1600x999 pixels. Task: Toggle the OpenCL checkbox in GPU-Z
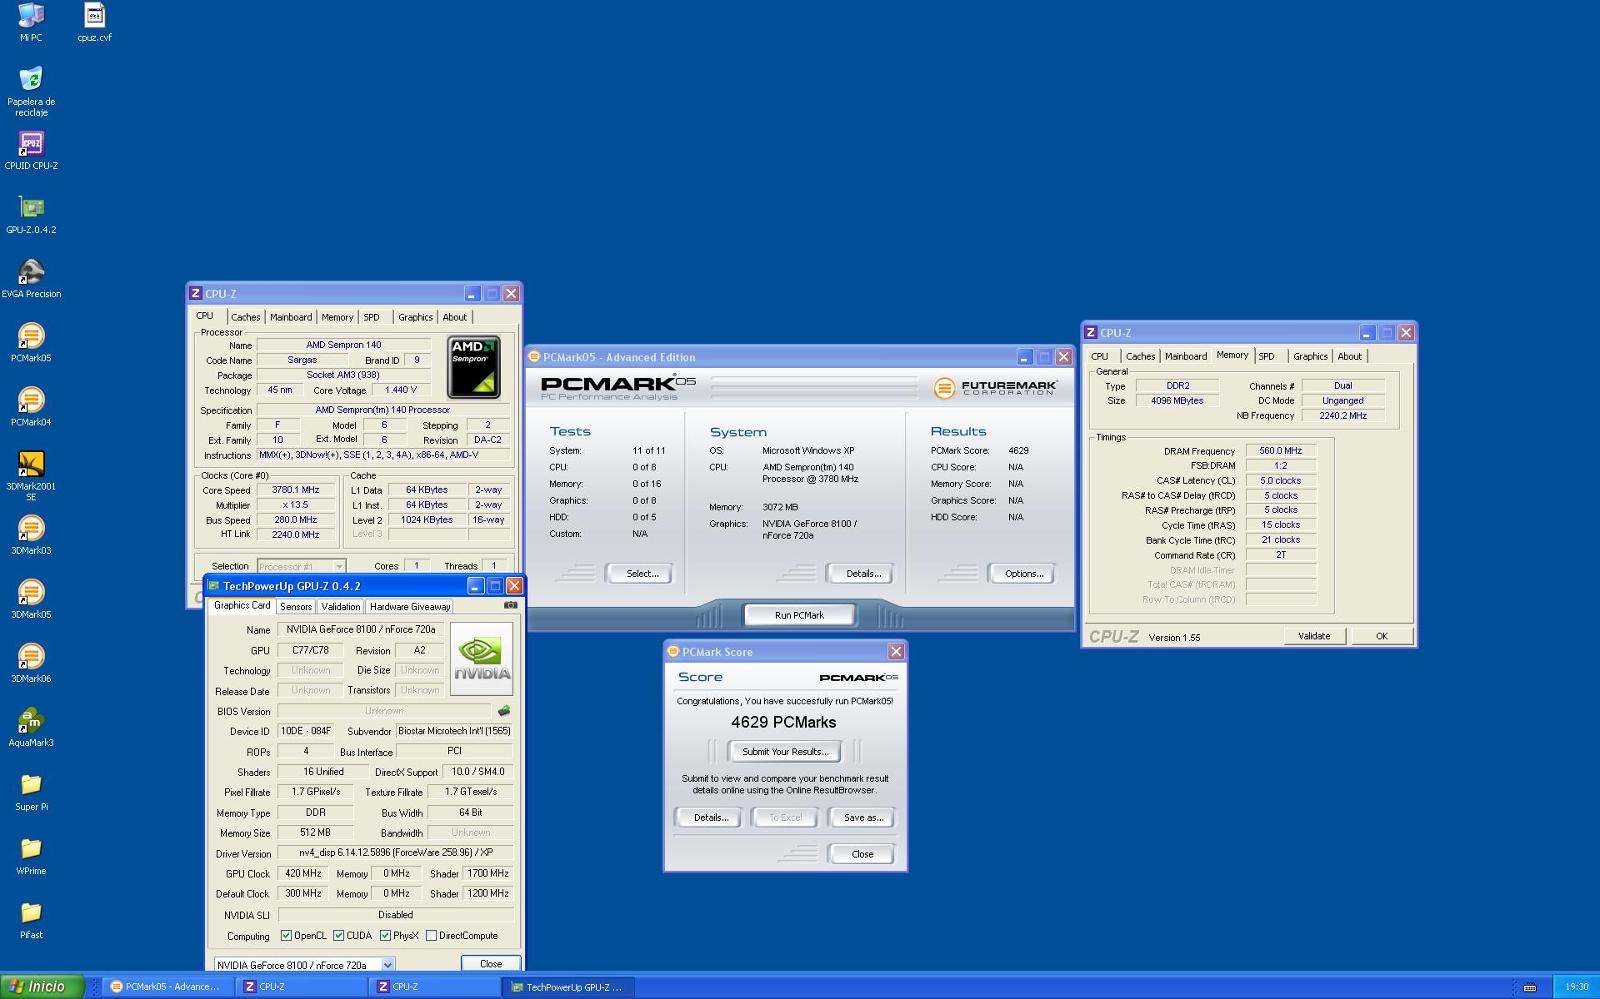[286, 936]
